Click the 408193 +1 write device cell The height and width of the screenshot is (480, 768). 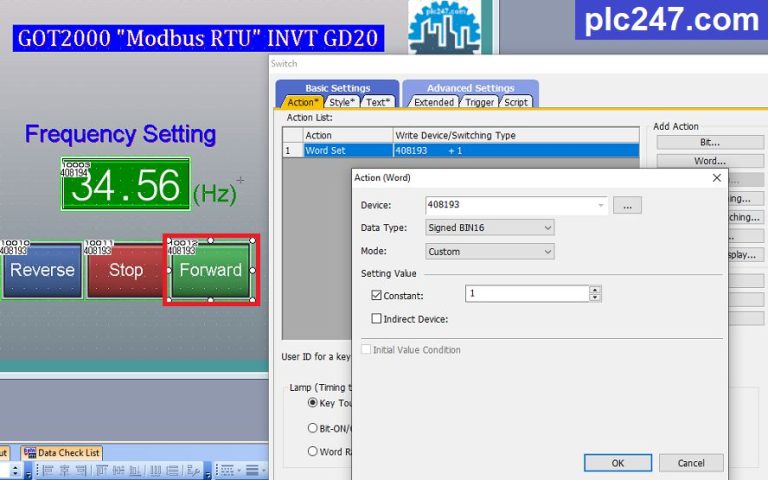coord(516,150)
